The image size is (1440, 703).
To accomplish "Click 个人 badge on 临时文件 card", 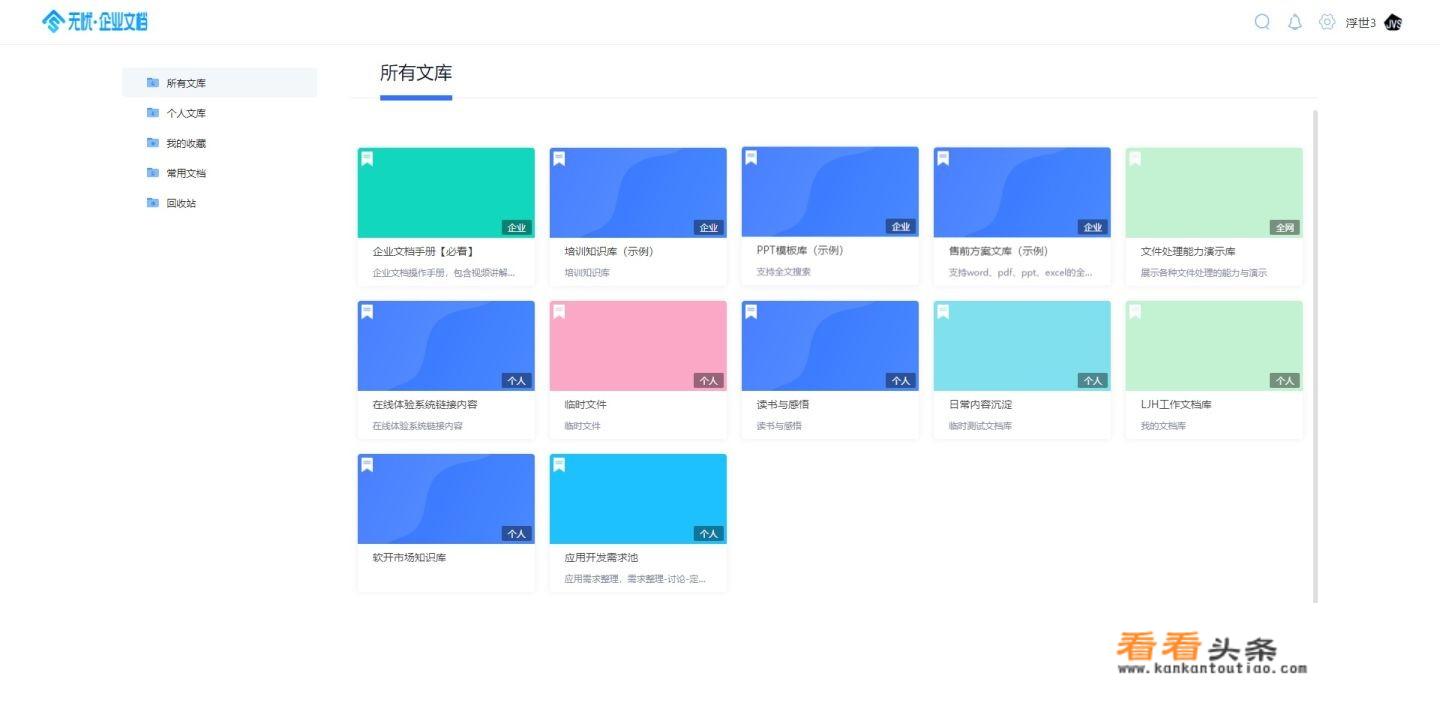I will (709, 380).
